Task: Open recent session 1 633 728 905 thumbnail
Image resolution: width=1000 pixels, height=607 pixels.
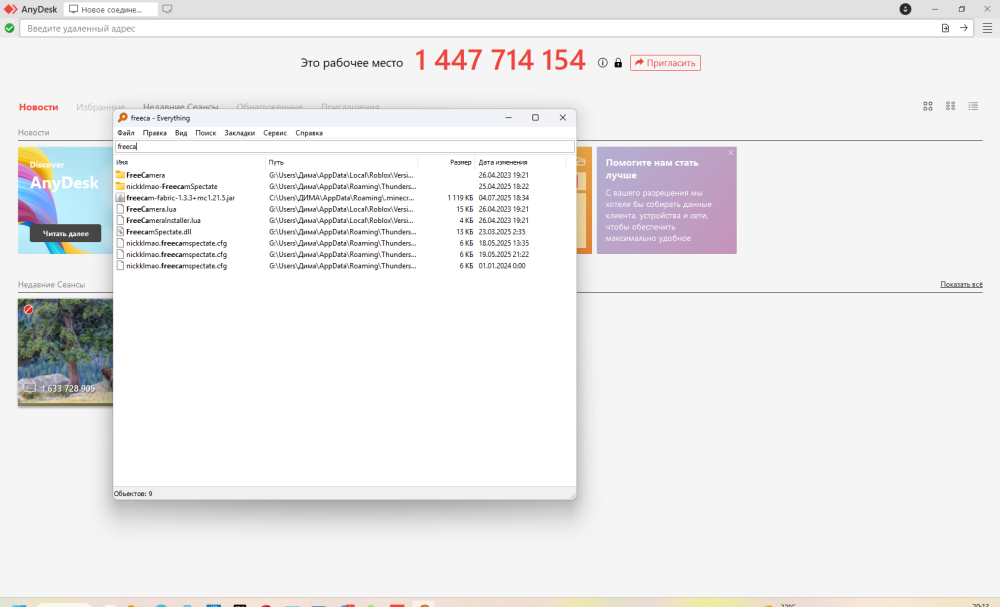Action: (x=65, y=352)
